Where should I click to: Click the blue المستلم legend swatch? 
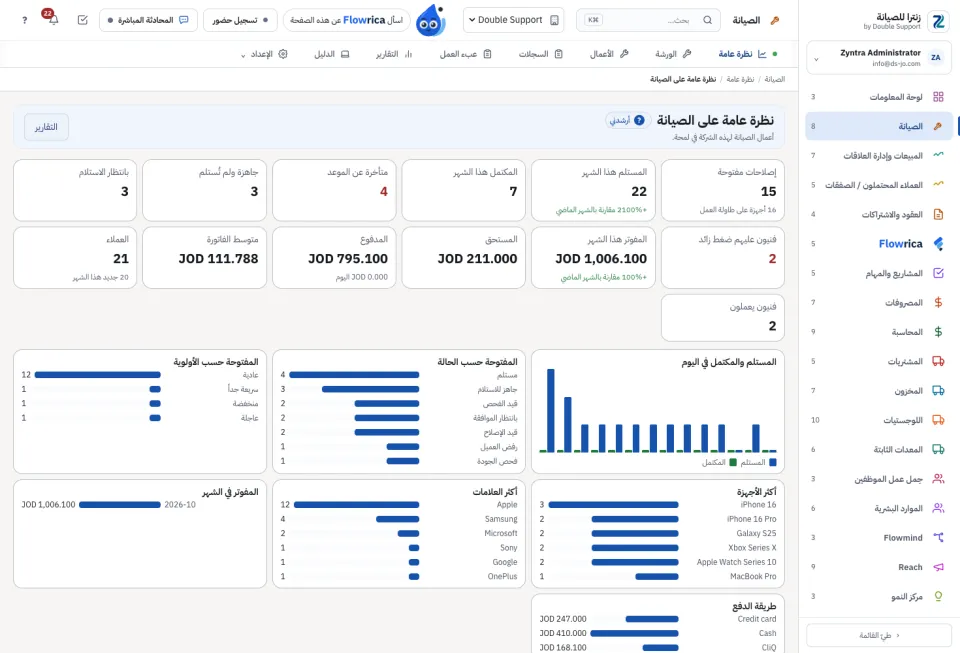click(773, 463)
